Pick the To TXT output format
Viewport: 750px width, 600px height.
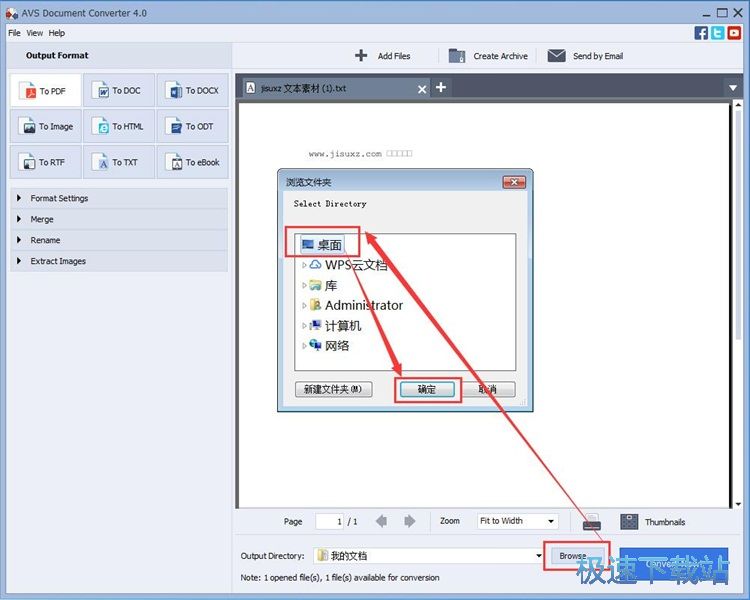coord(119,162)
